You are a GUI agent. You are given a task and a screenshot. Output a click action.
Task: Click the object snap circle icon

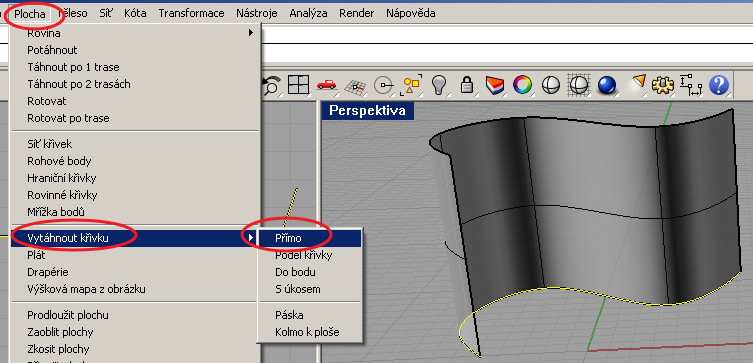[384, 85]
